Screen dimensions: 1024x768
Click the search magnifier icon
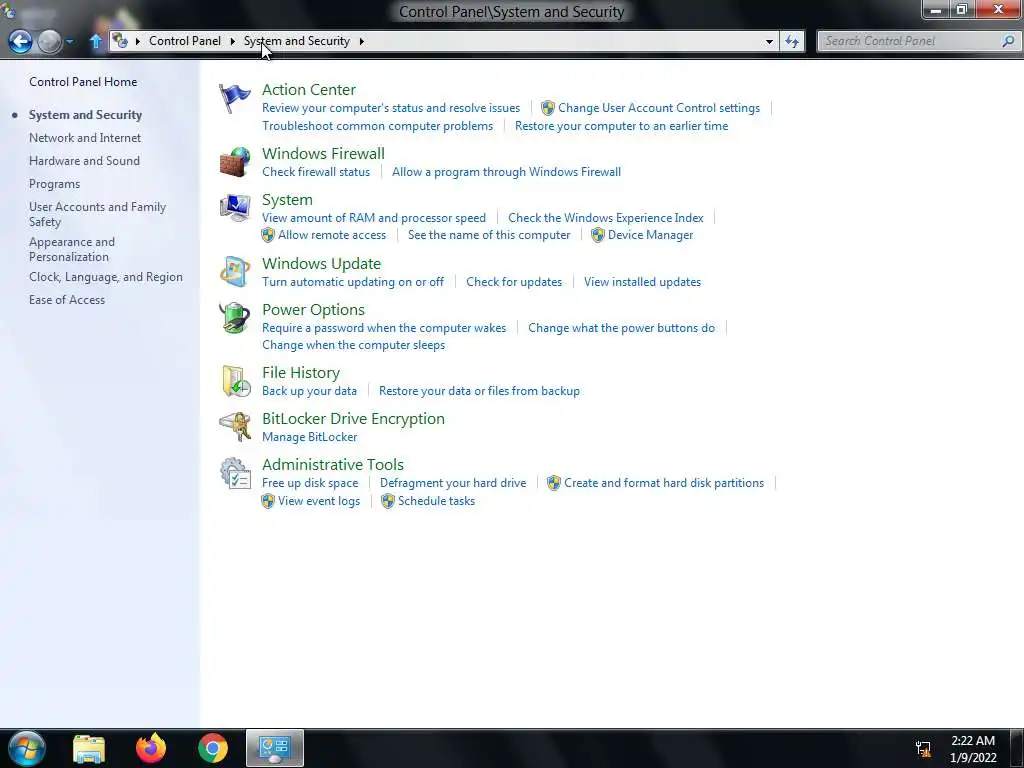[1008, 41]
